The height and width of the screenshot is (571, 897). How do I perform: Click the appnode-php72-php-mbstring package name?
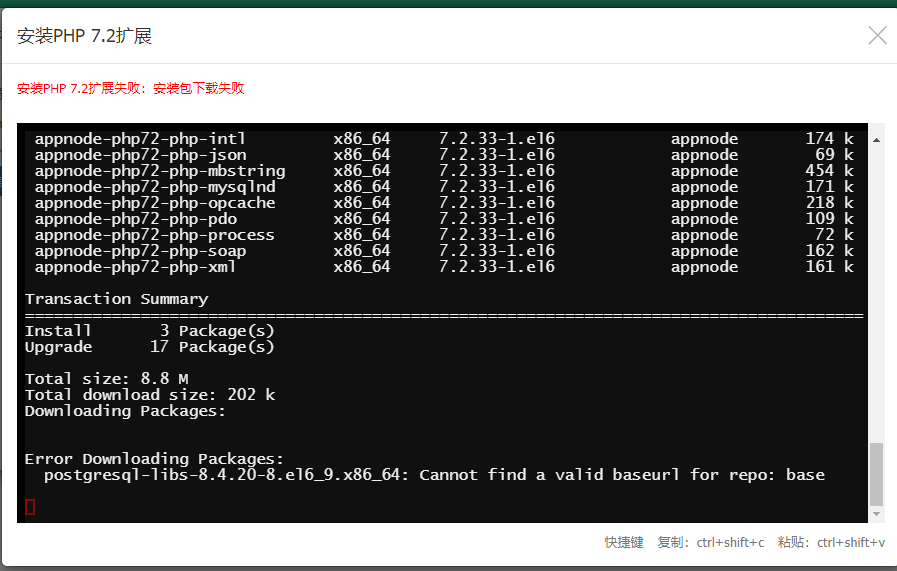point(160,171)
